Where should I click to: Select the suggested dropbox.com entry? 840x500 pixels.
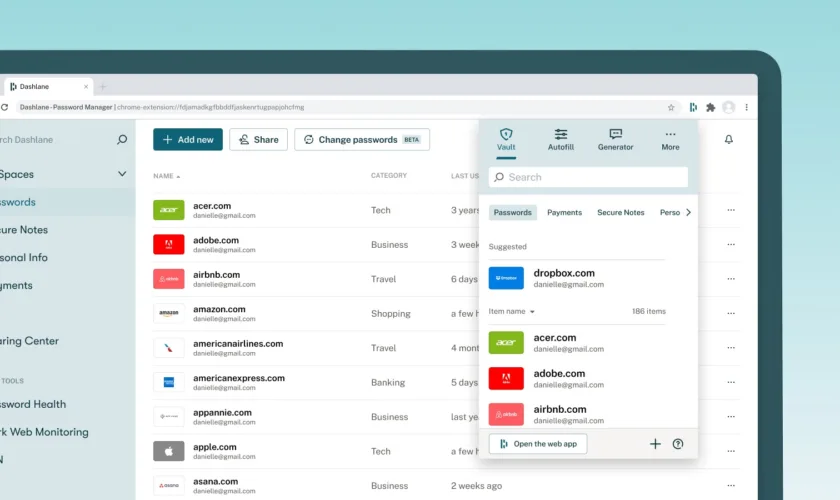[576, 278]
